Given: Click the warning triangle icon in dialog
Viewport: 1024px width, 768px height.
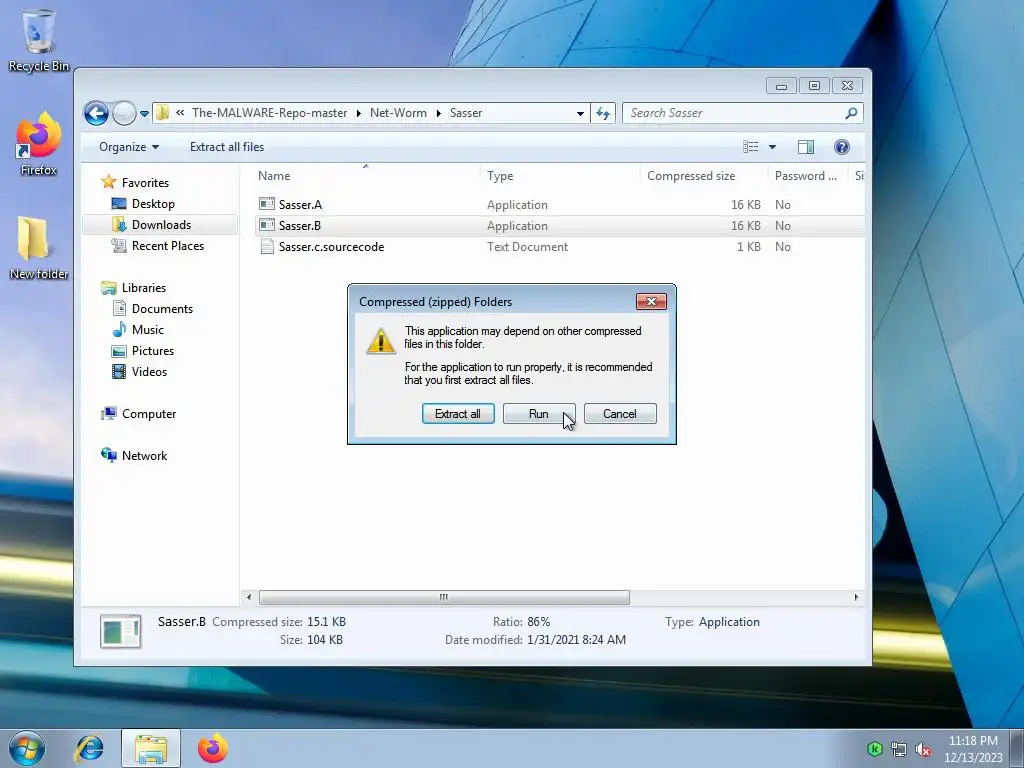Looking at the screenshot, I should (381, 341).
